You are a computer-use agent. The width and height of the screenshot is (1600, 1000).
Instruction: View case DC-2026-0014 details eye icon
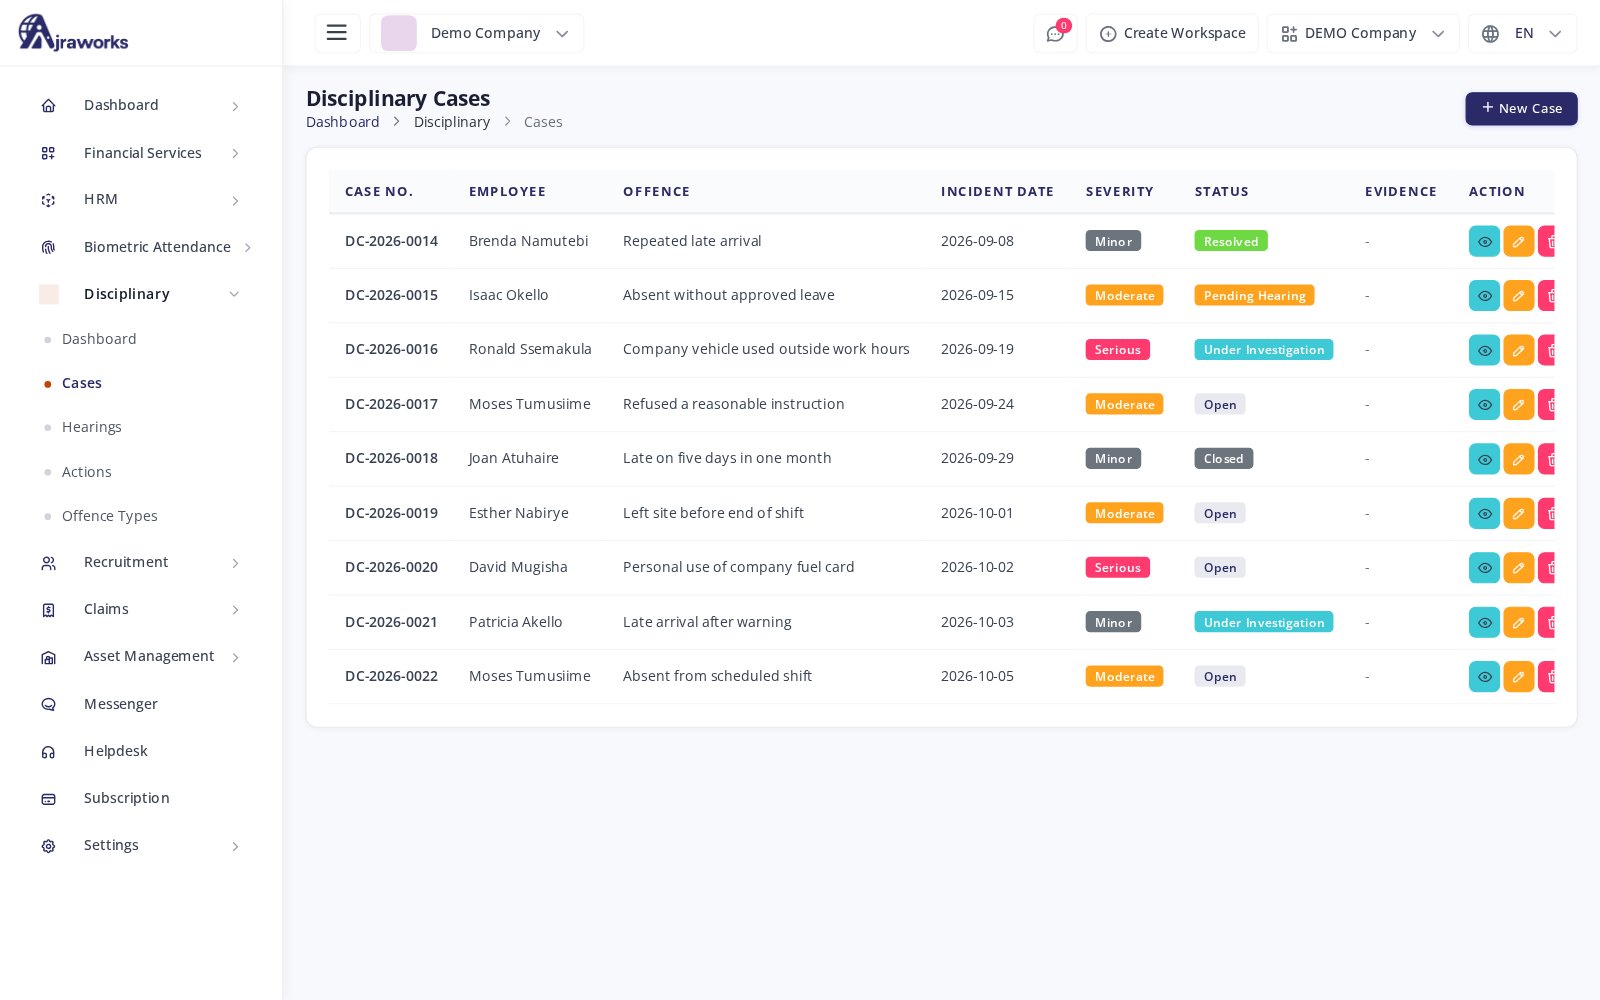1484,241
